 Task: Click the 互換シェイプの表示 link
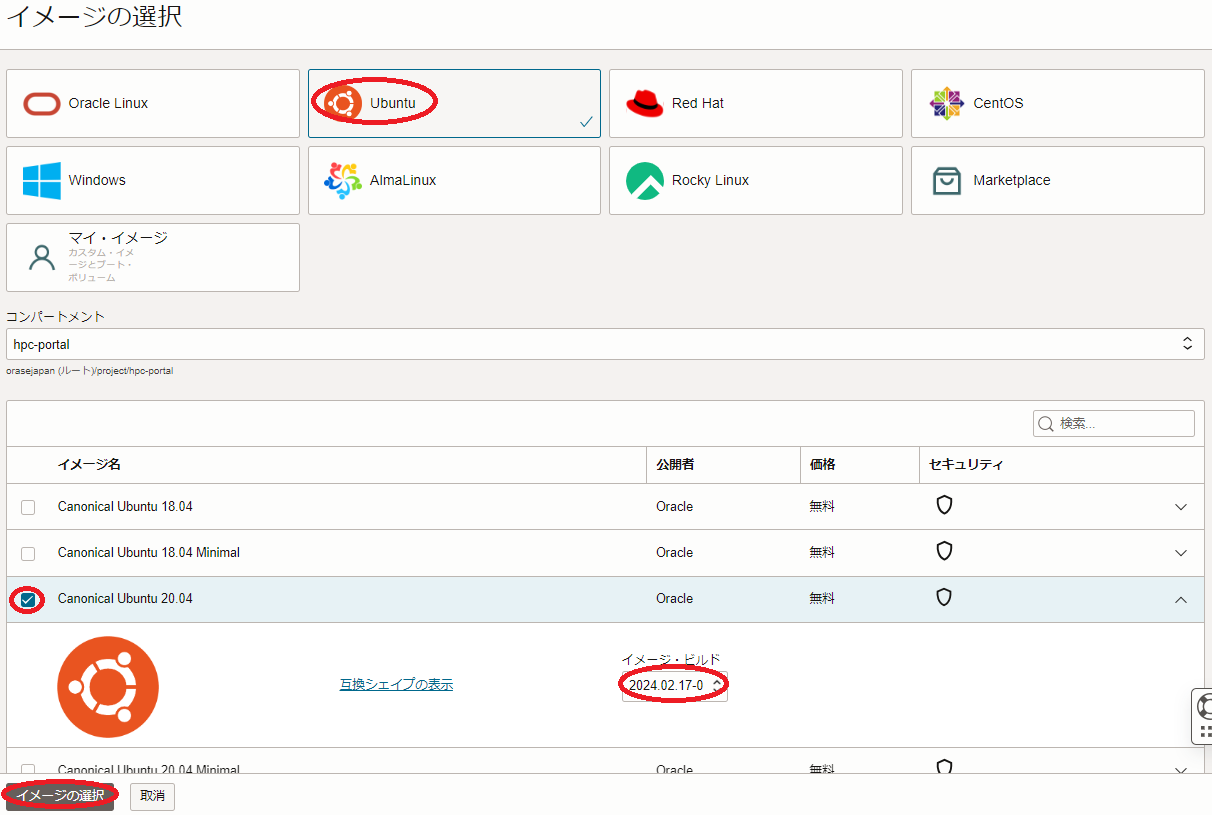coord(396,685)
